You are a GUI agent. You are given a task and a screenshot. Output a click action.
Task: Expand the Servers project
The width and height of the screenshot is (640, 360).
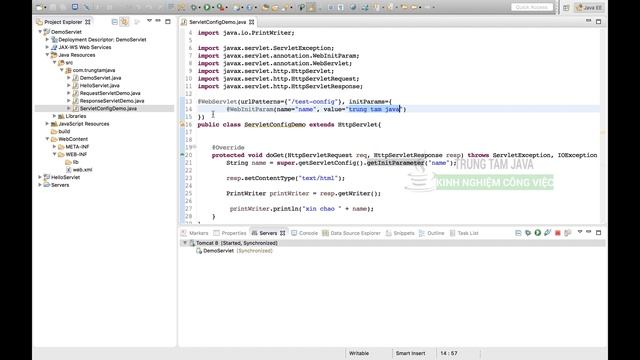[40, 185]
